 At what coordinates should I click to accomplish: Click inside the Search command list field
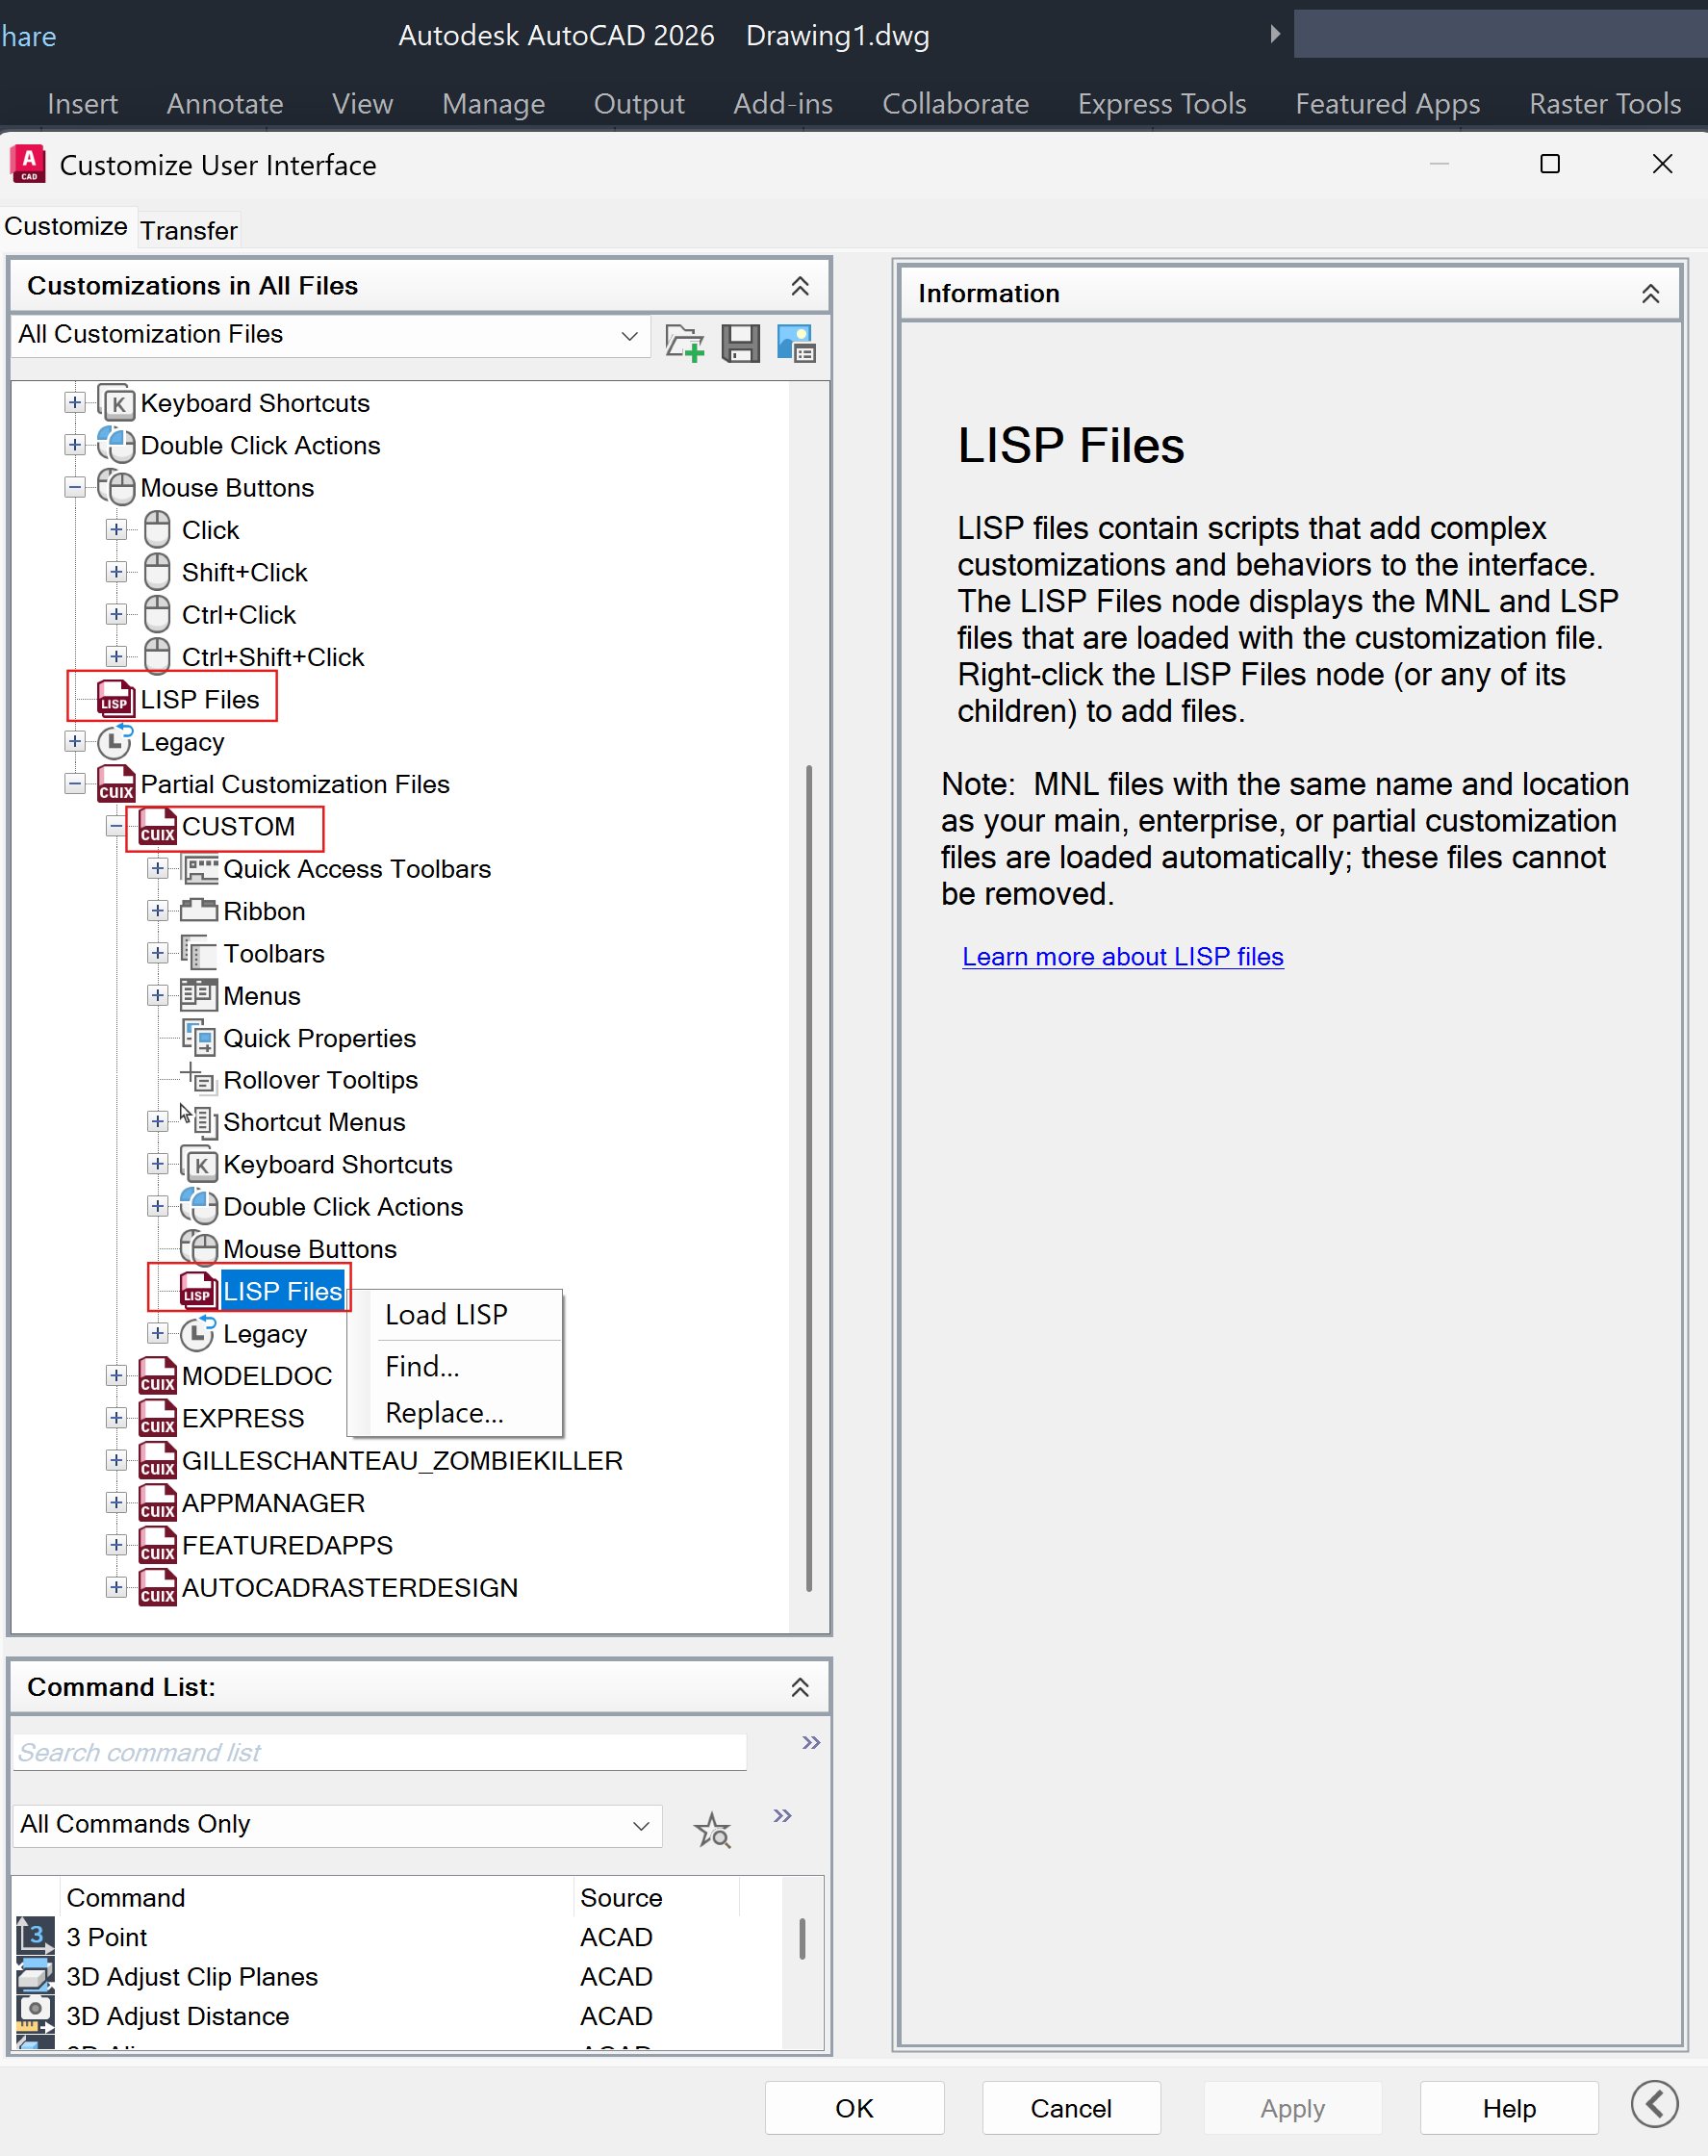pyautogui.click(x=379, y=1752)
